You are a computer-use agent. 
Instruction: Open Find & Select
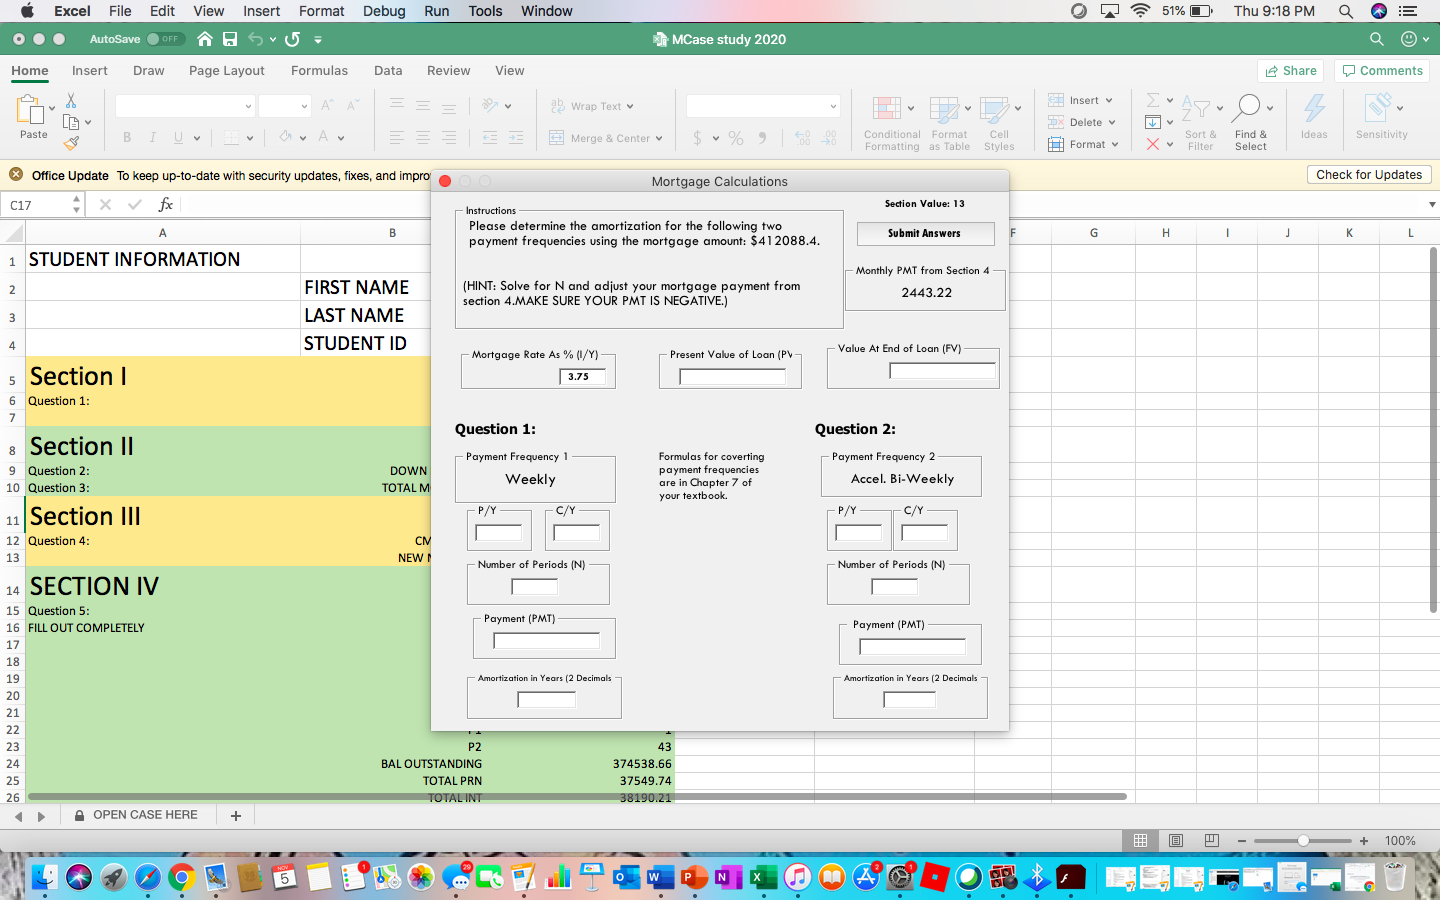tap(1251, 124)
